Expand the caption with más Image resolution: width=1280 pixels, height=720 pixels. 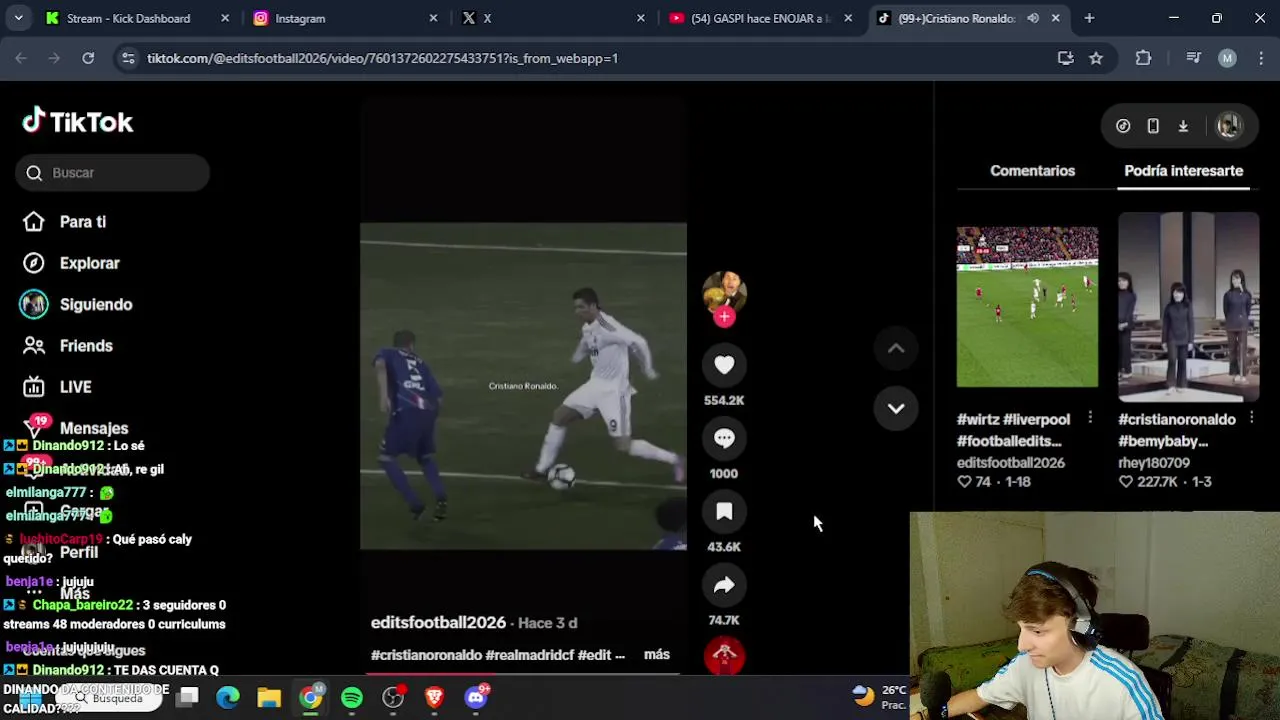[x=657, y=655]
